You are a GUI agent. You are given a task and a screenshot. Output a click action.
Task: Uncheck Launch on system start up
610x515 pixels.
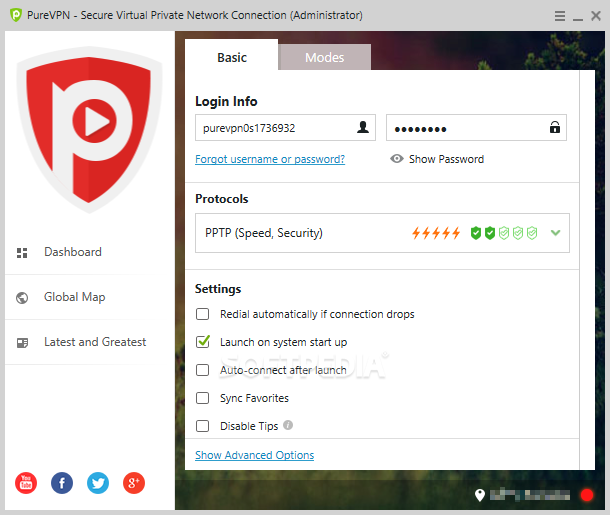click(x=202, y=342)
